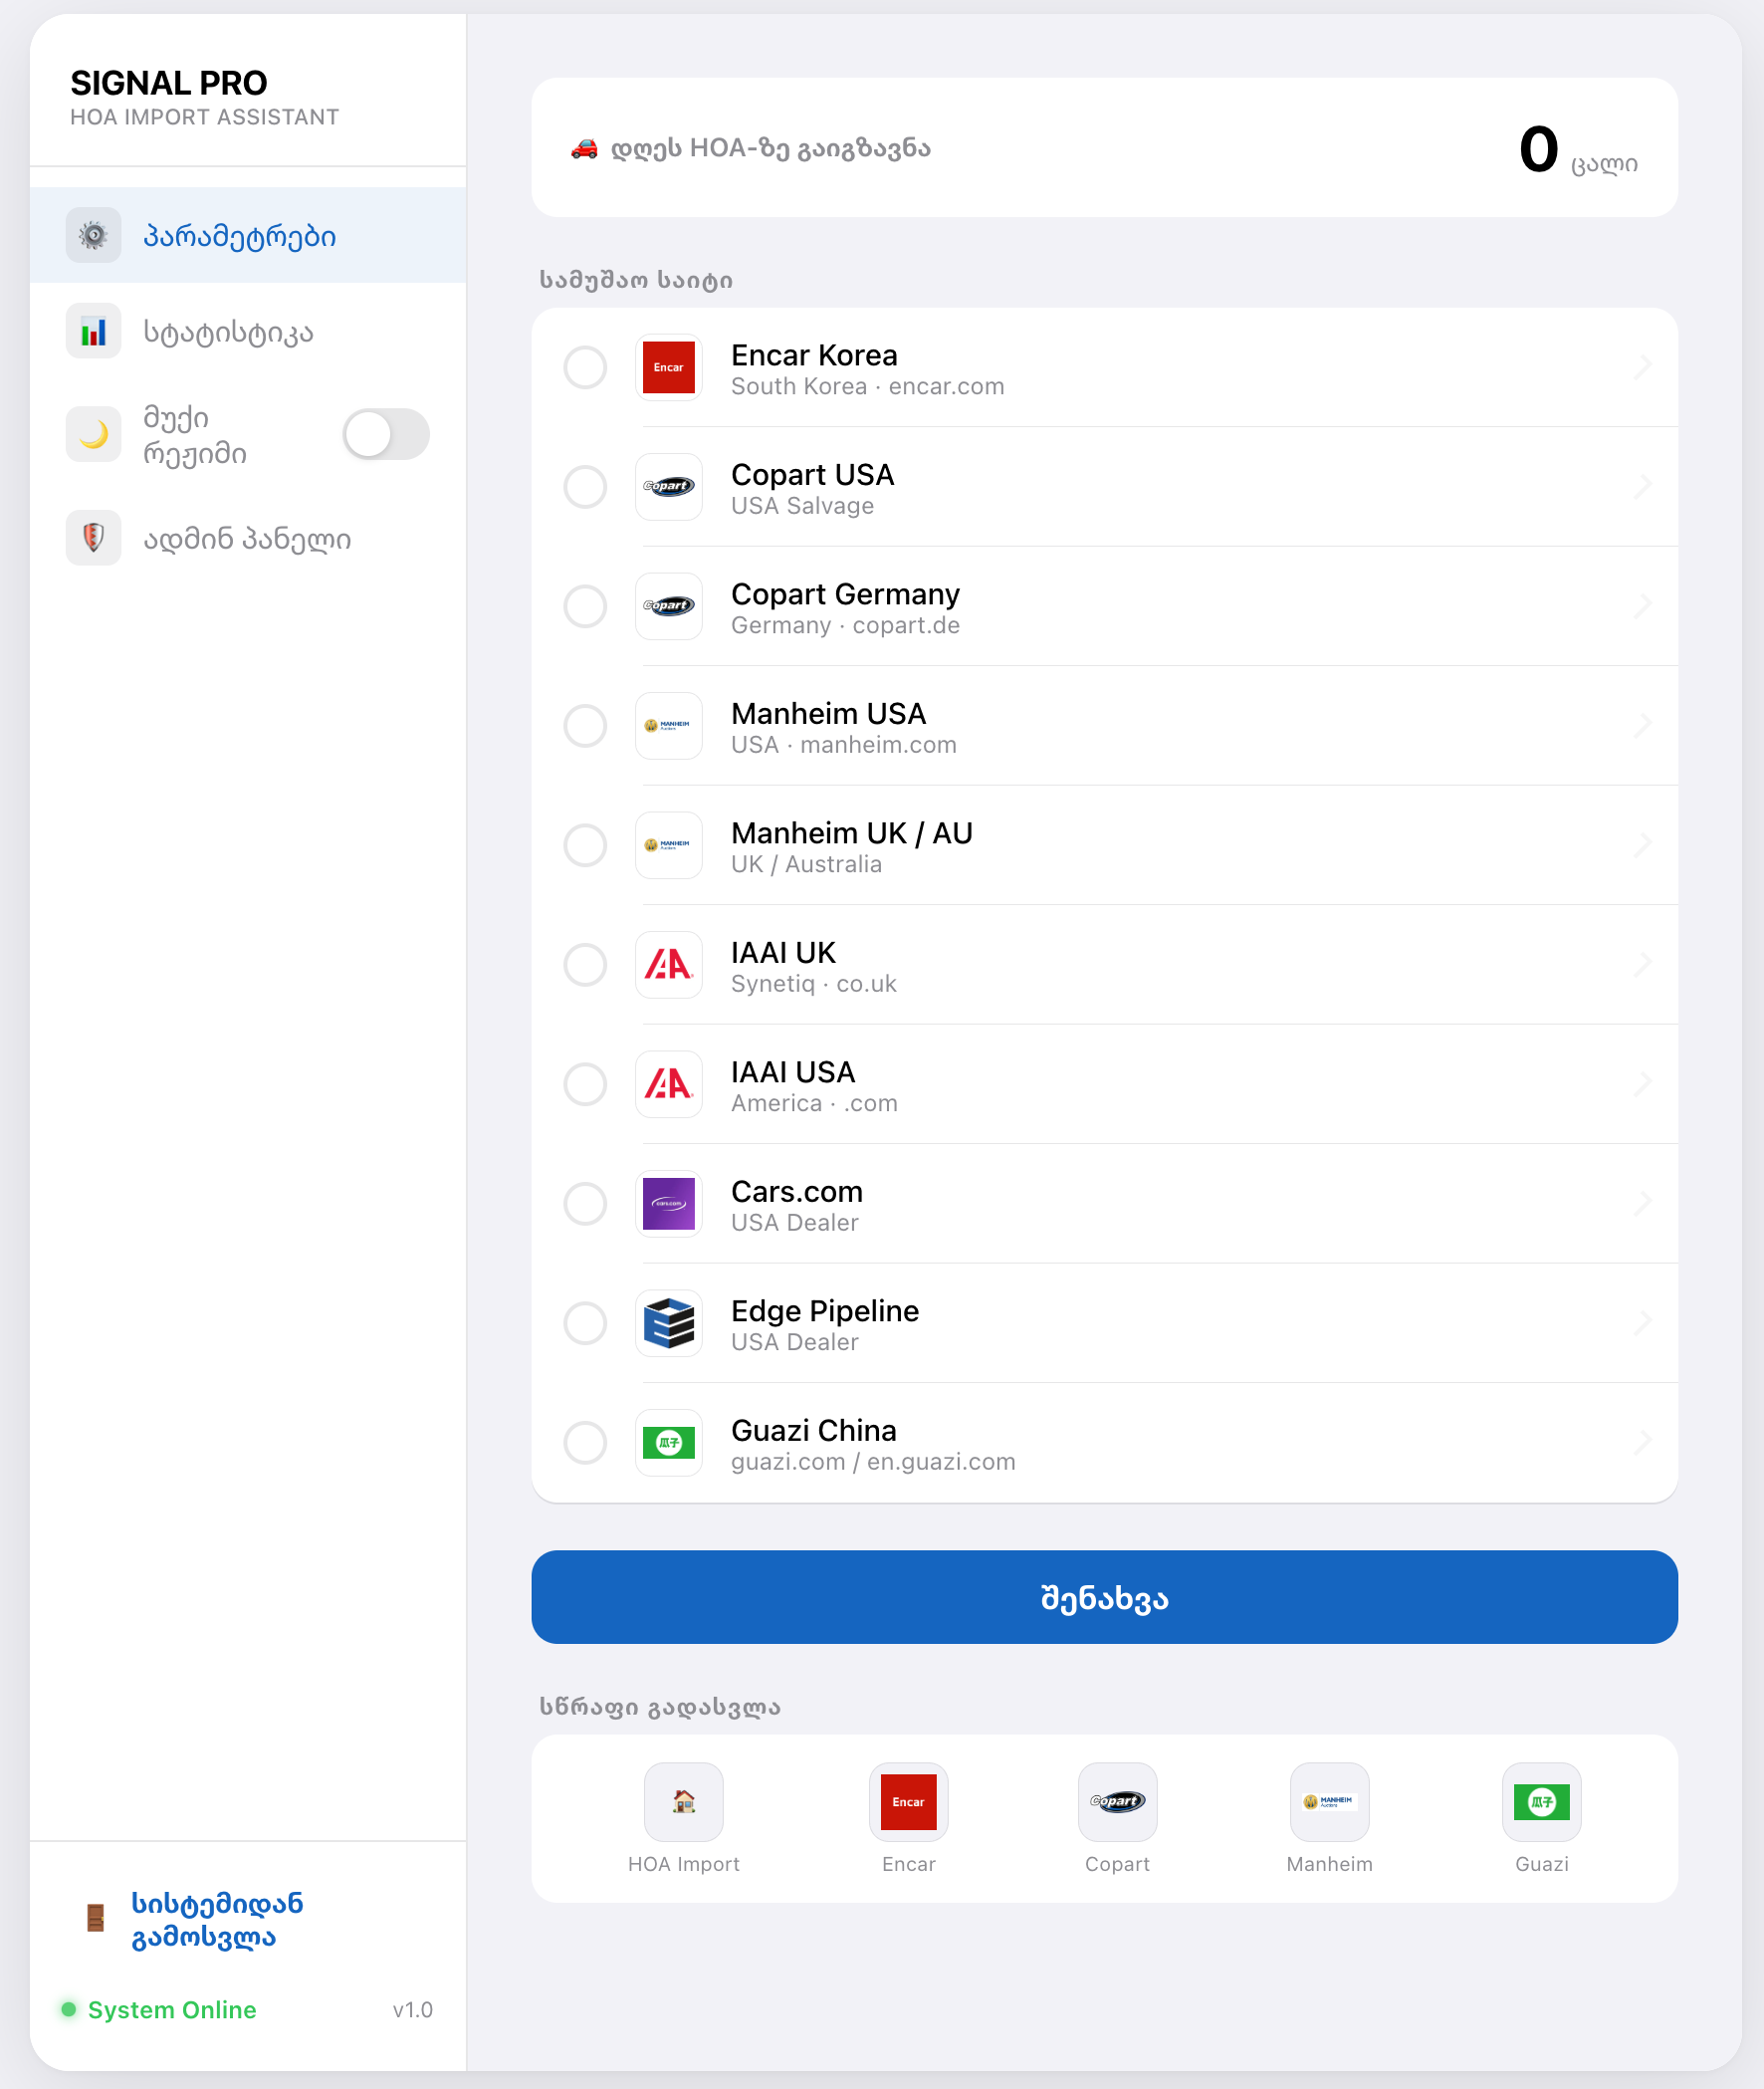Open Encar quick link icon
The width and height of the screenshot is (1764, 2089).
(908, 1802)
